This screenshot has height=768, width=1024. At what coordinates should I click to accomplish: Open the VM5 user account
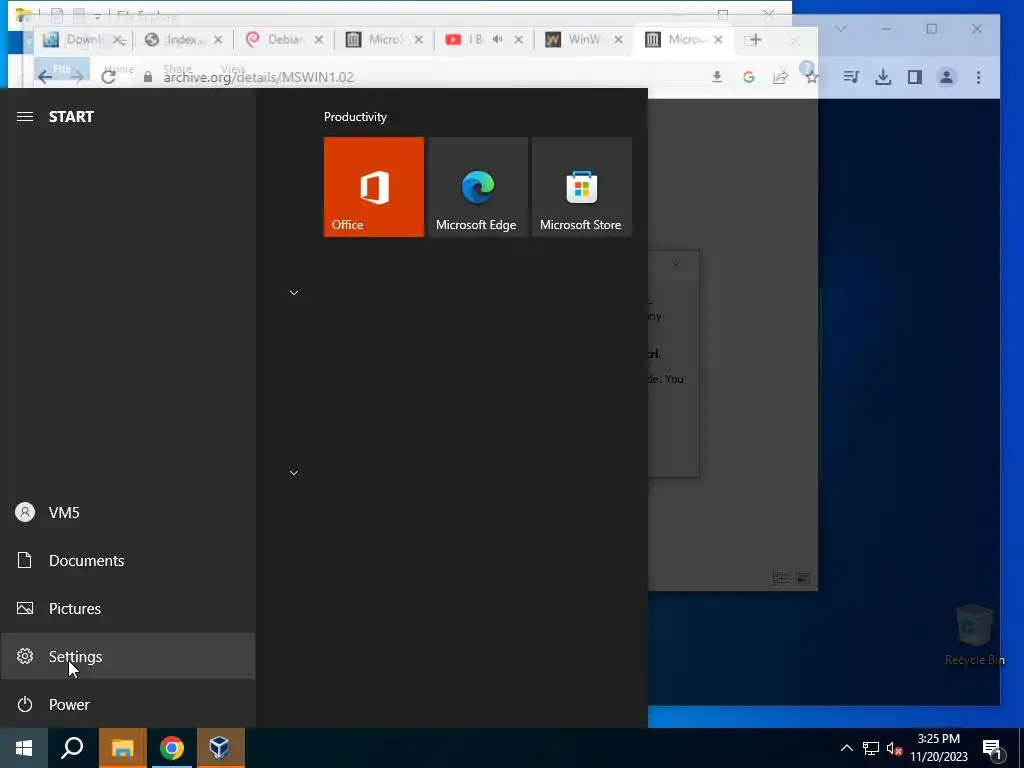pyautogui.click(x=127, y=512)
